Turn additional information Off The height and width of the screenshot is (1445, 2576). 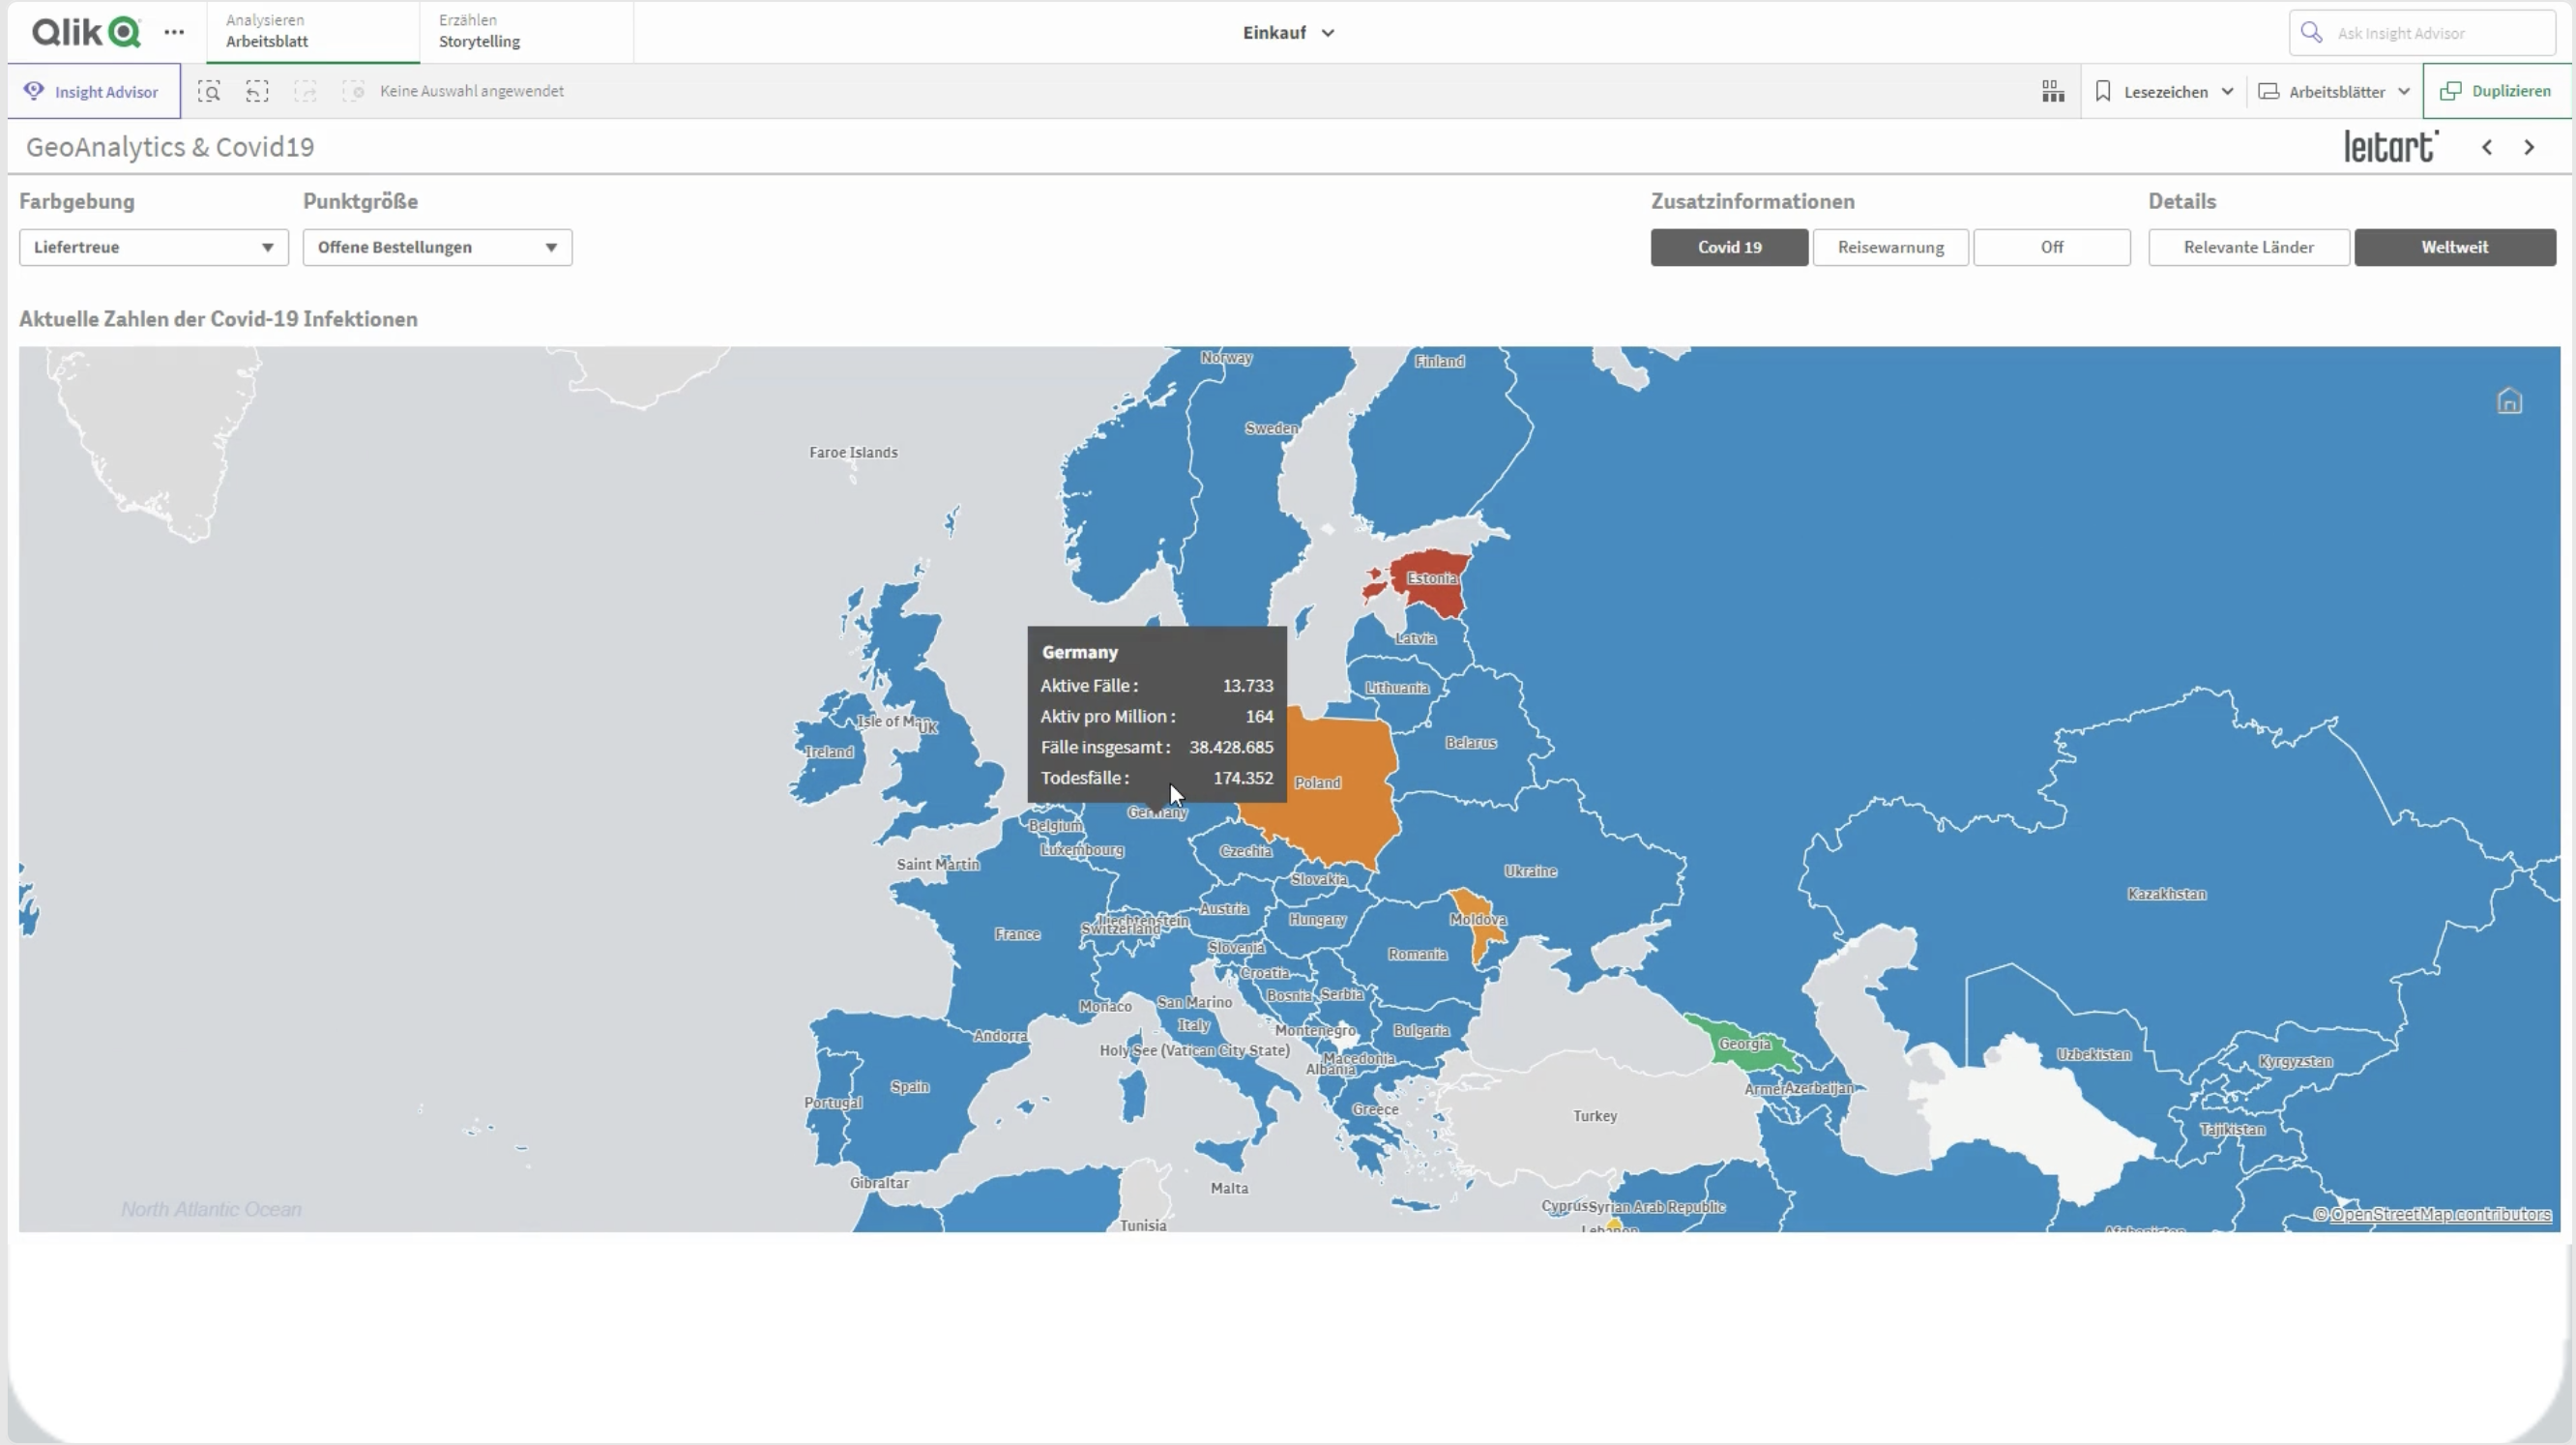(x=2052, y=247)
